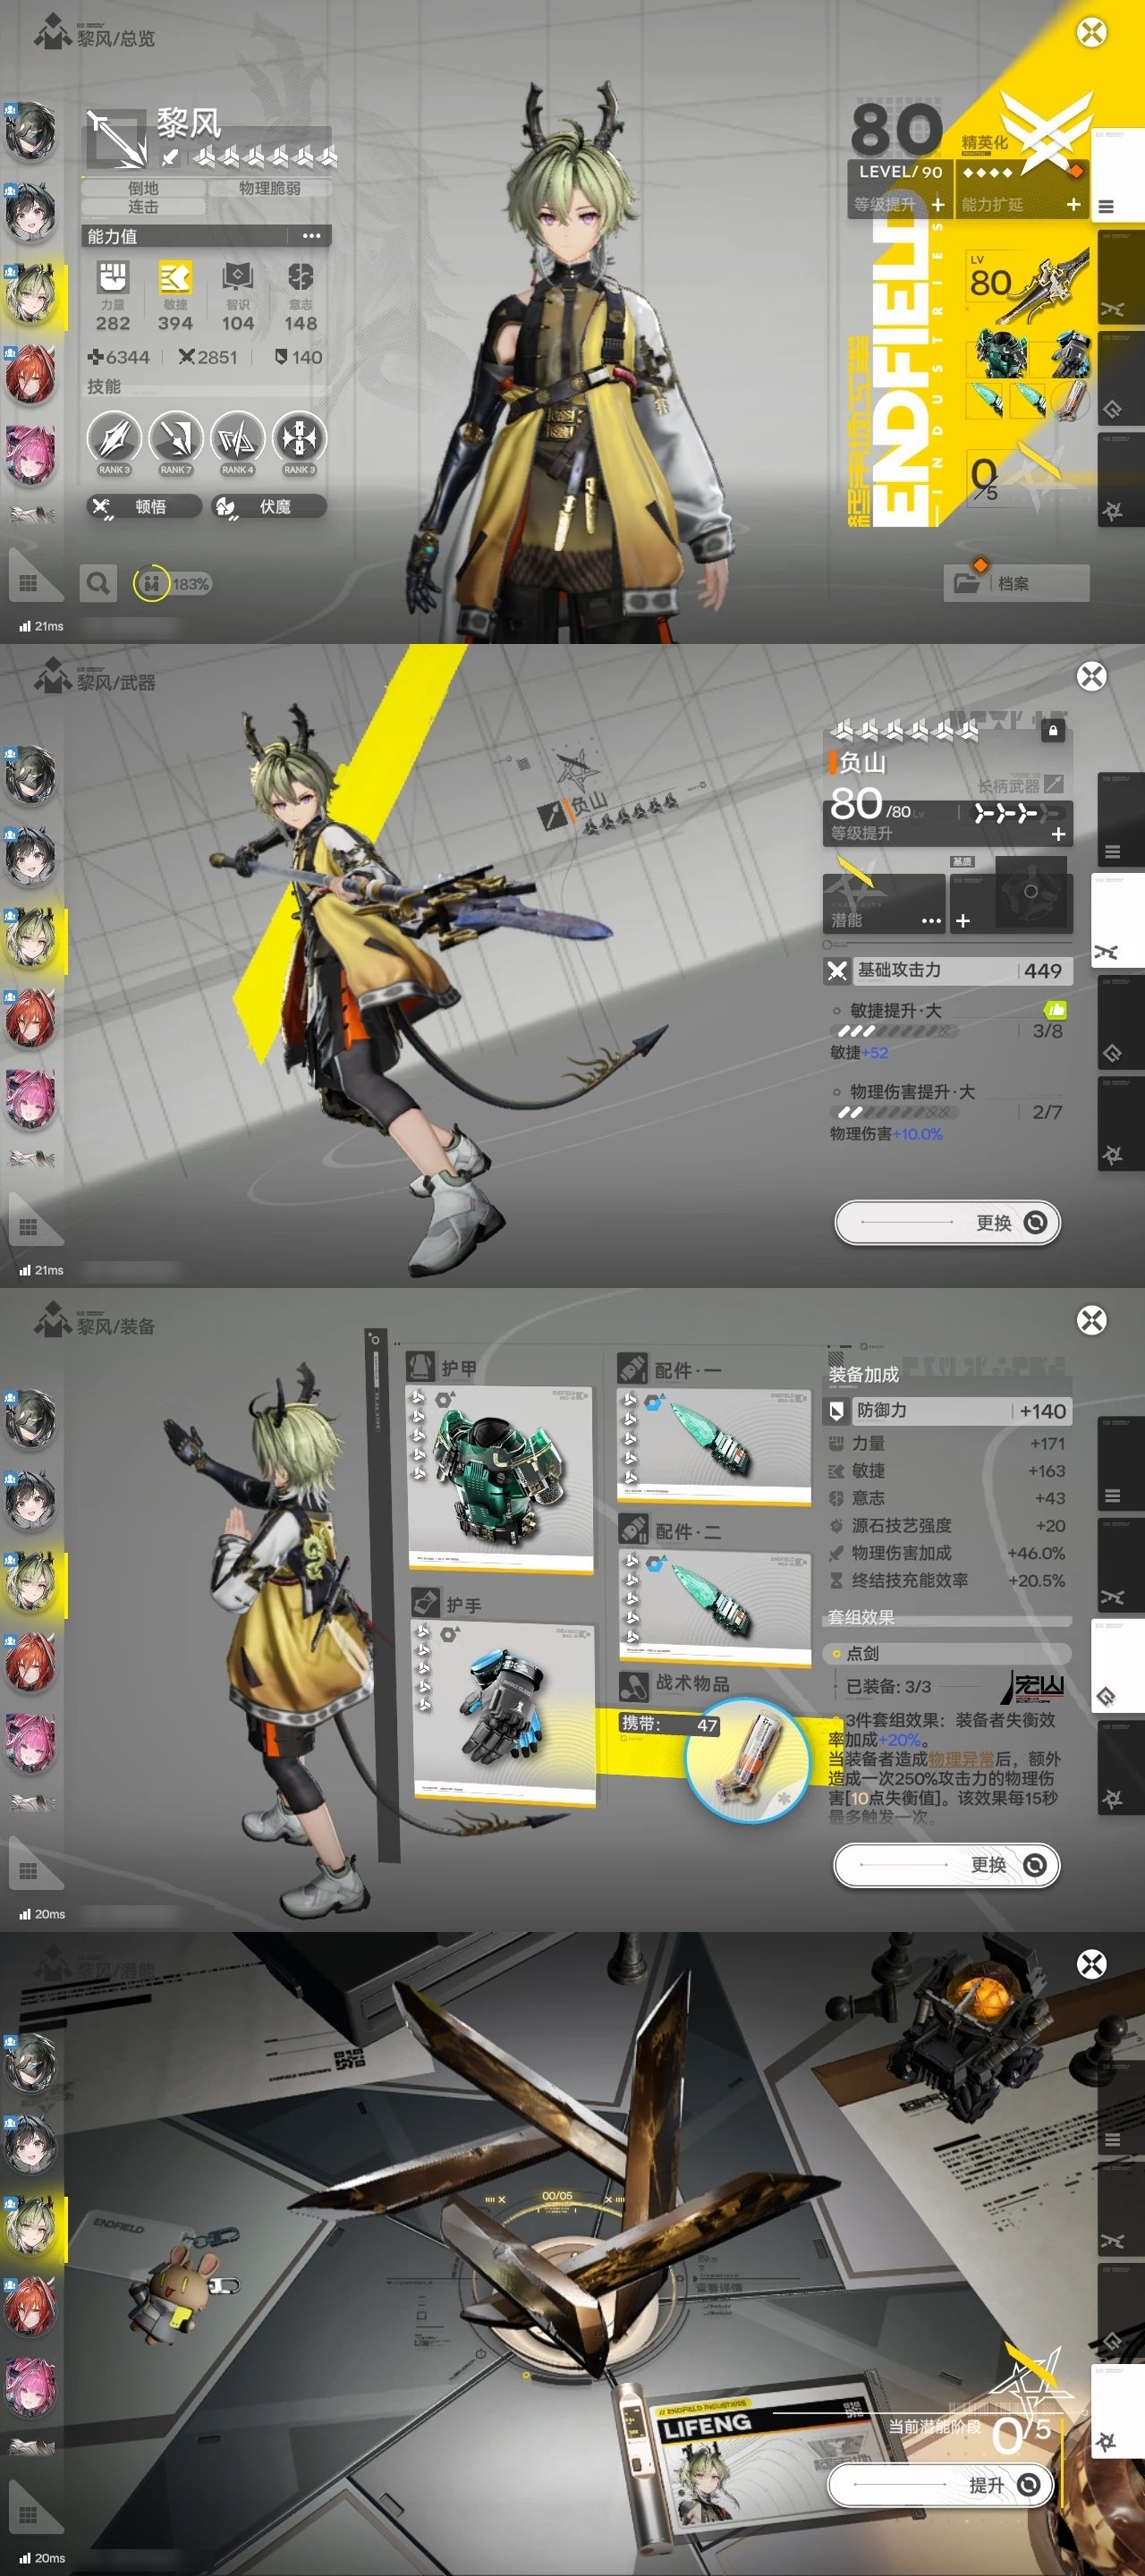The image size is (1145, 2576).
Task: Click the 力量 strength fist icon
Action: 112,277
